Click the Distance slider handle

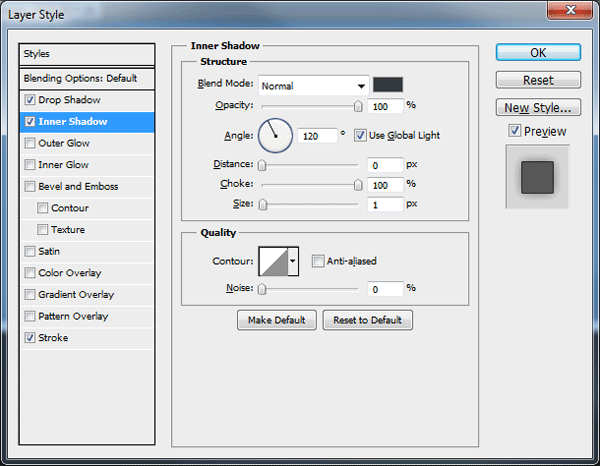(x=262, y=165)
